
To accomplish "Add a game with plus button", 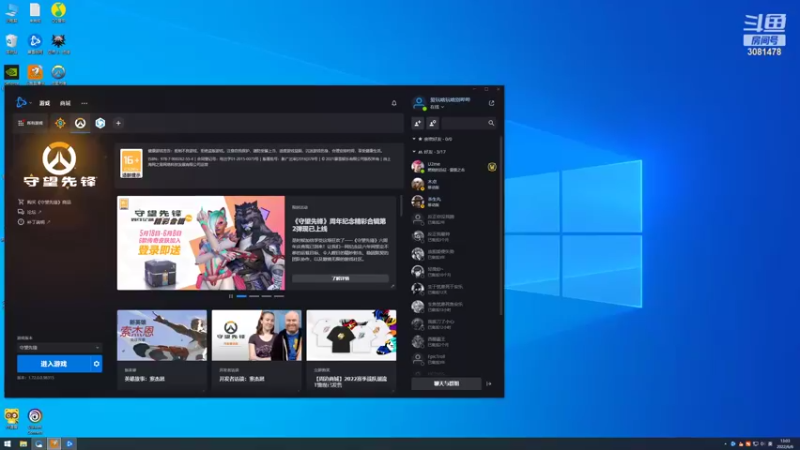I will [118, 123].
